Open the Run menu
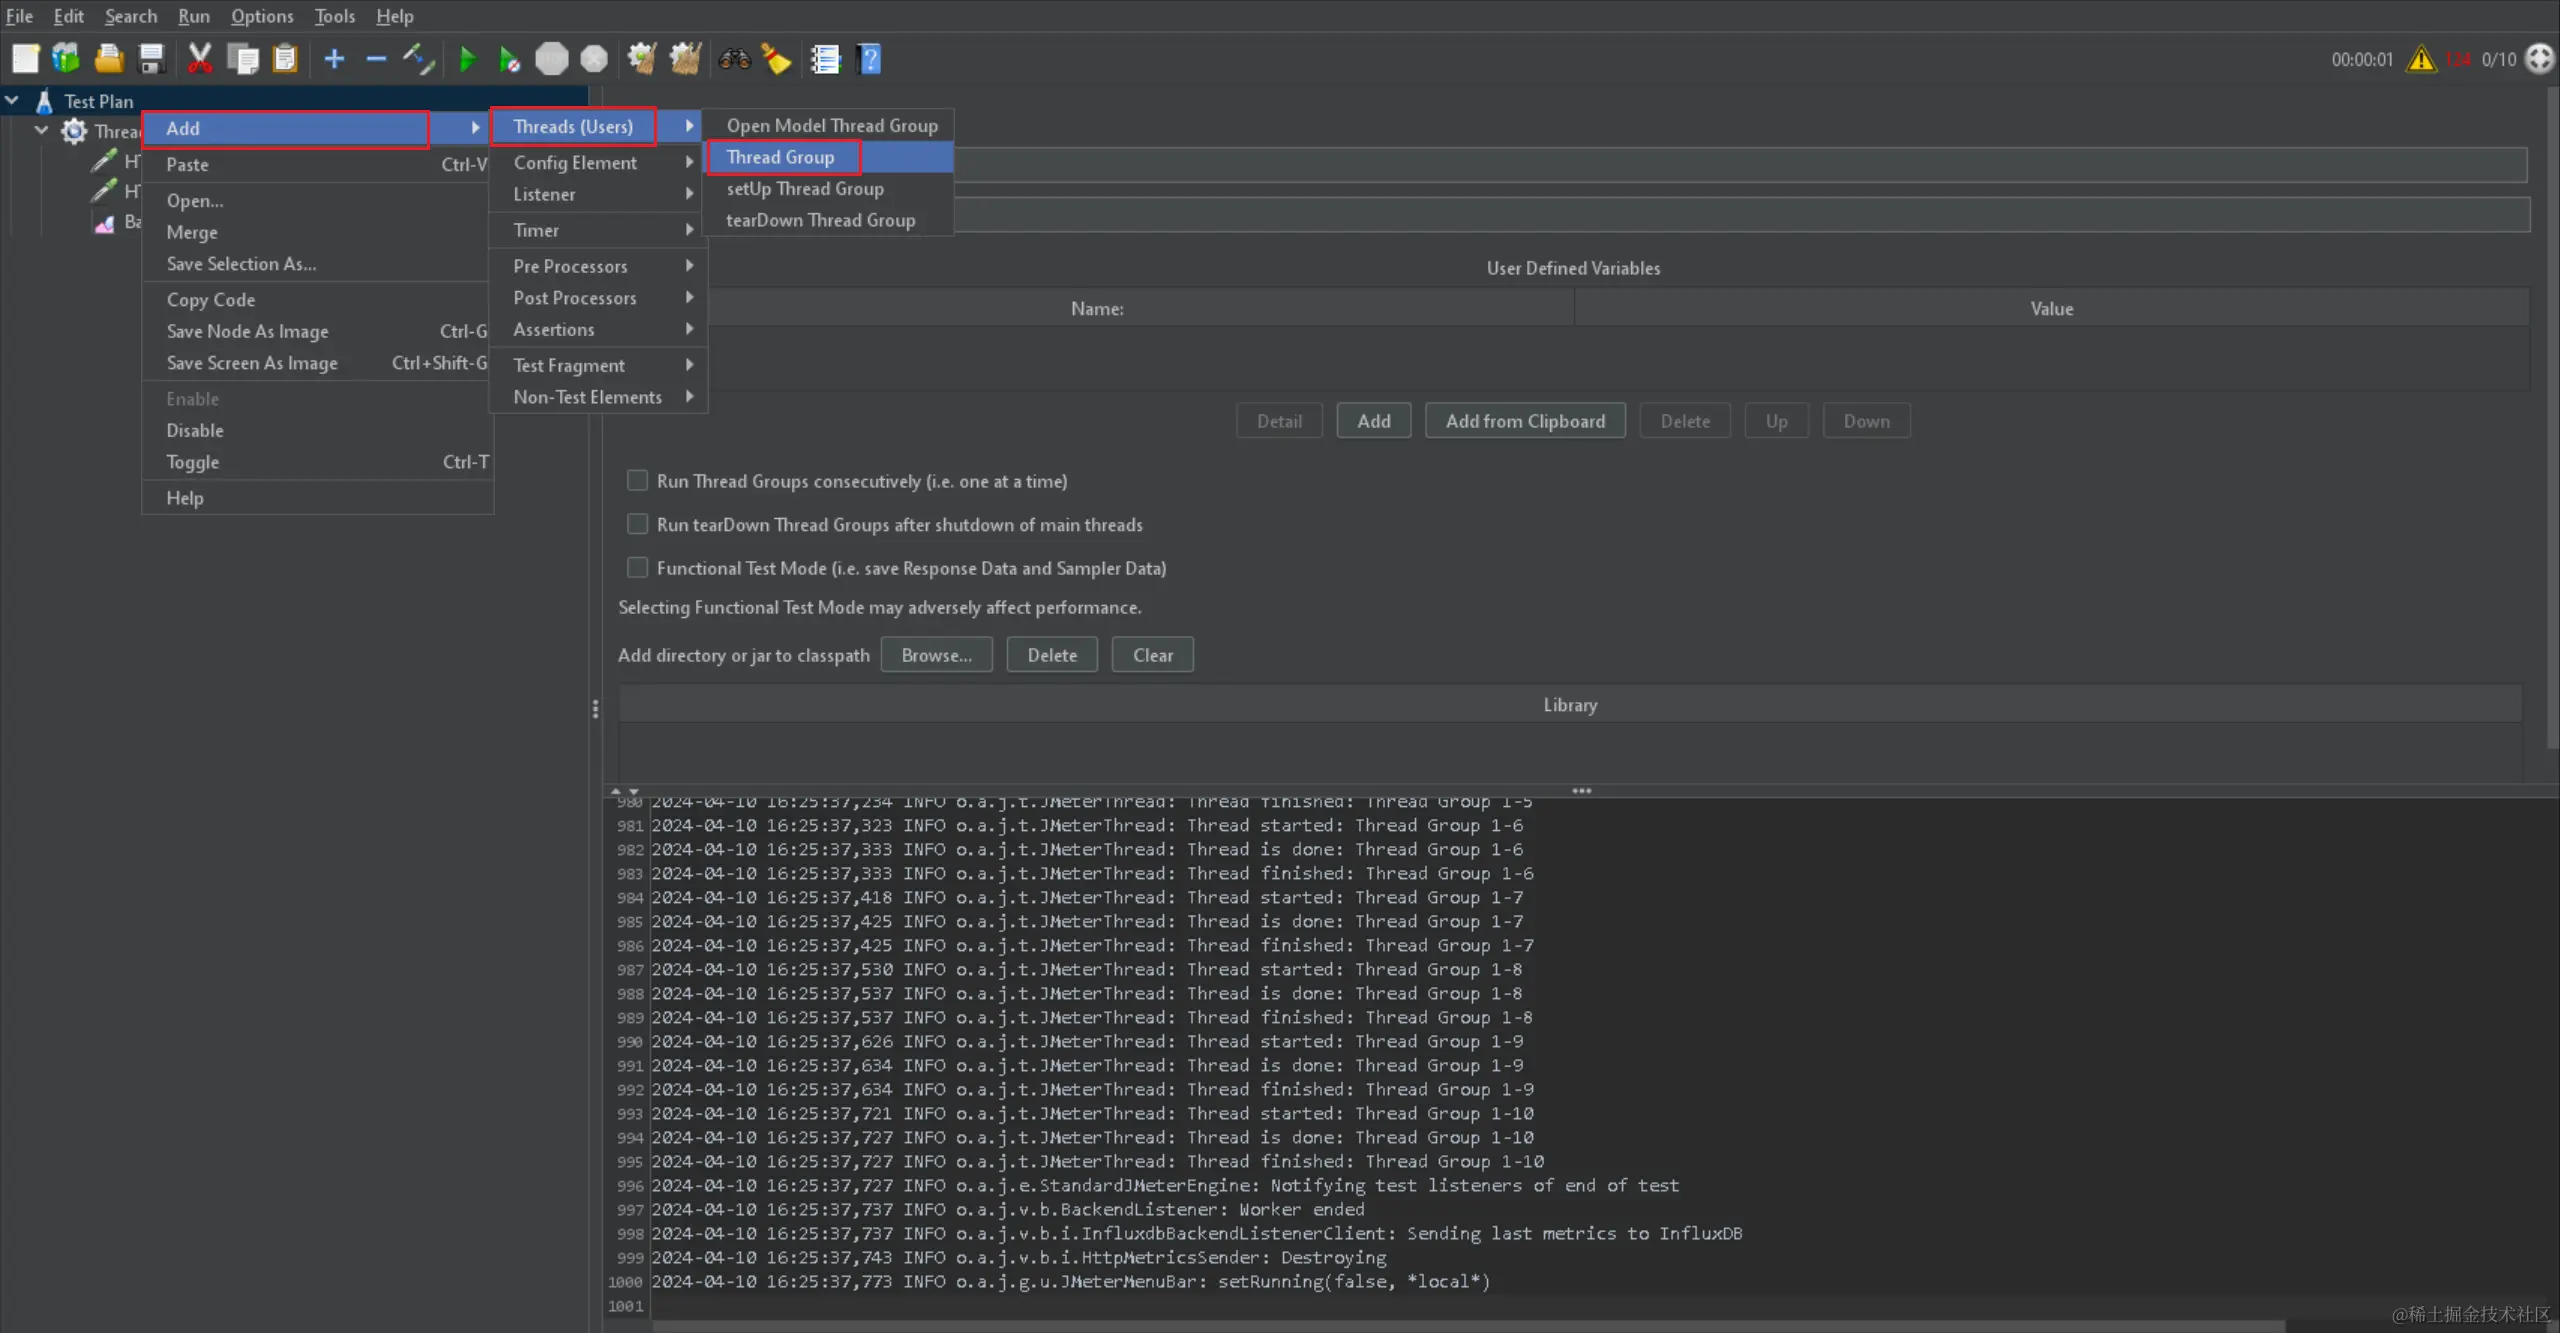 [194, 16]
